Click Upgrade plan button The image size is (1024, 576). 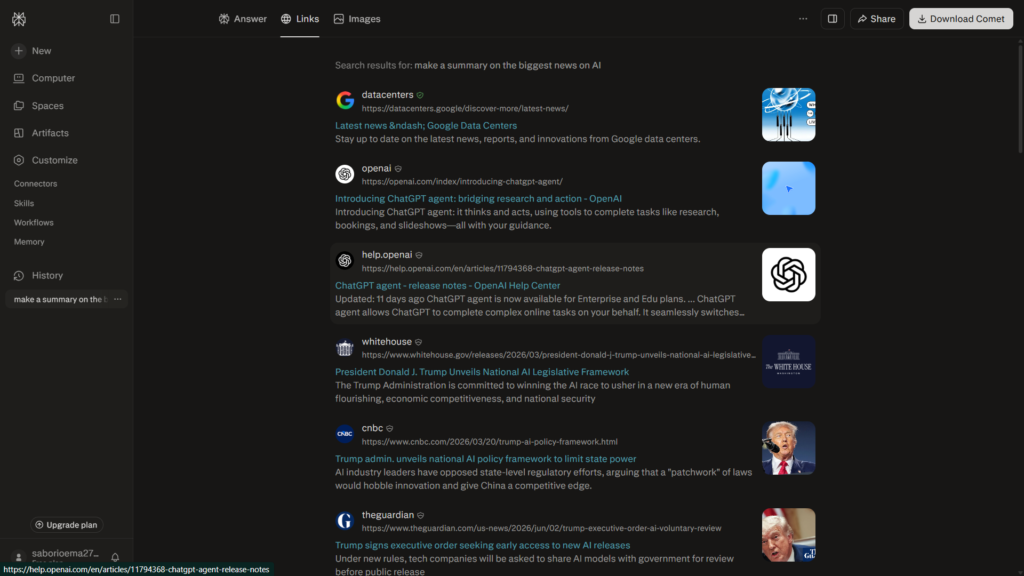click(x=66, y=525)
